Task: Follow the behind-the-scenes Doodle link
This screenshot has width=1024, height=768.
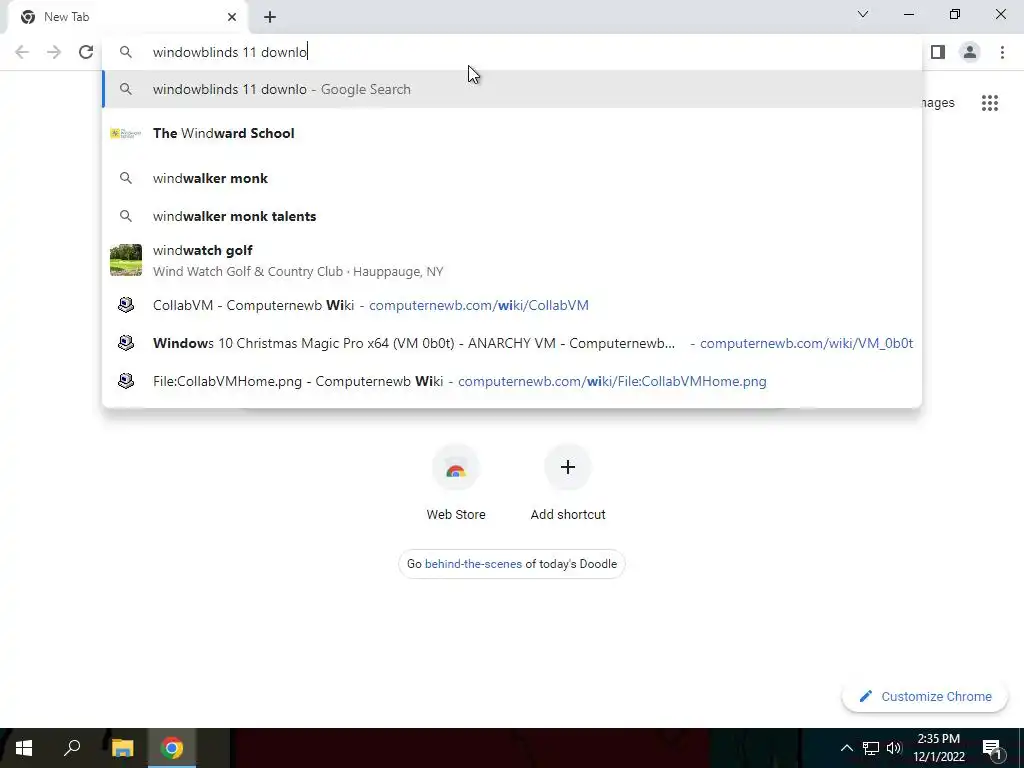Action: coord(473,564)
